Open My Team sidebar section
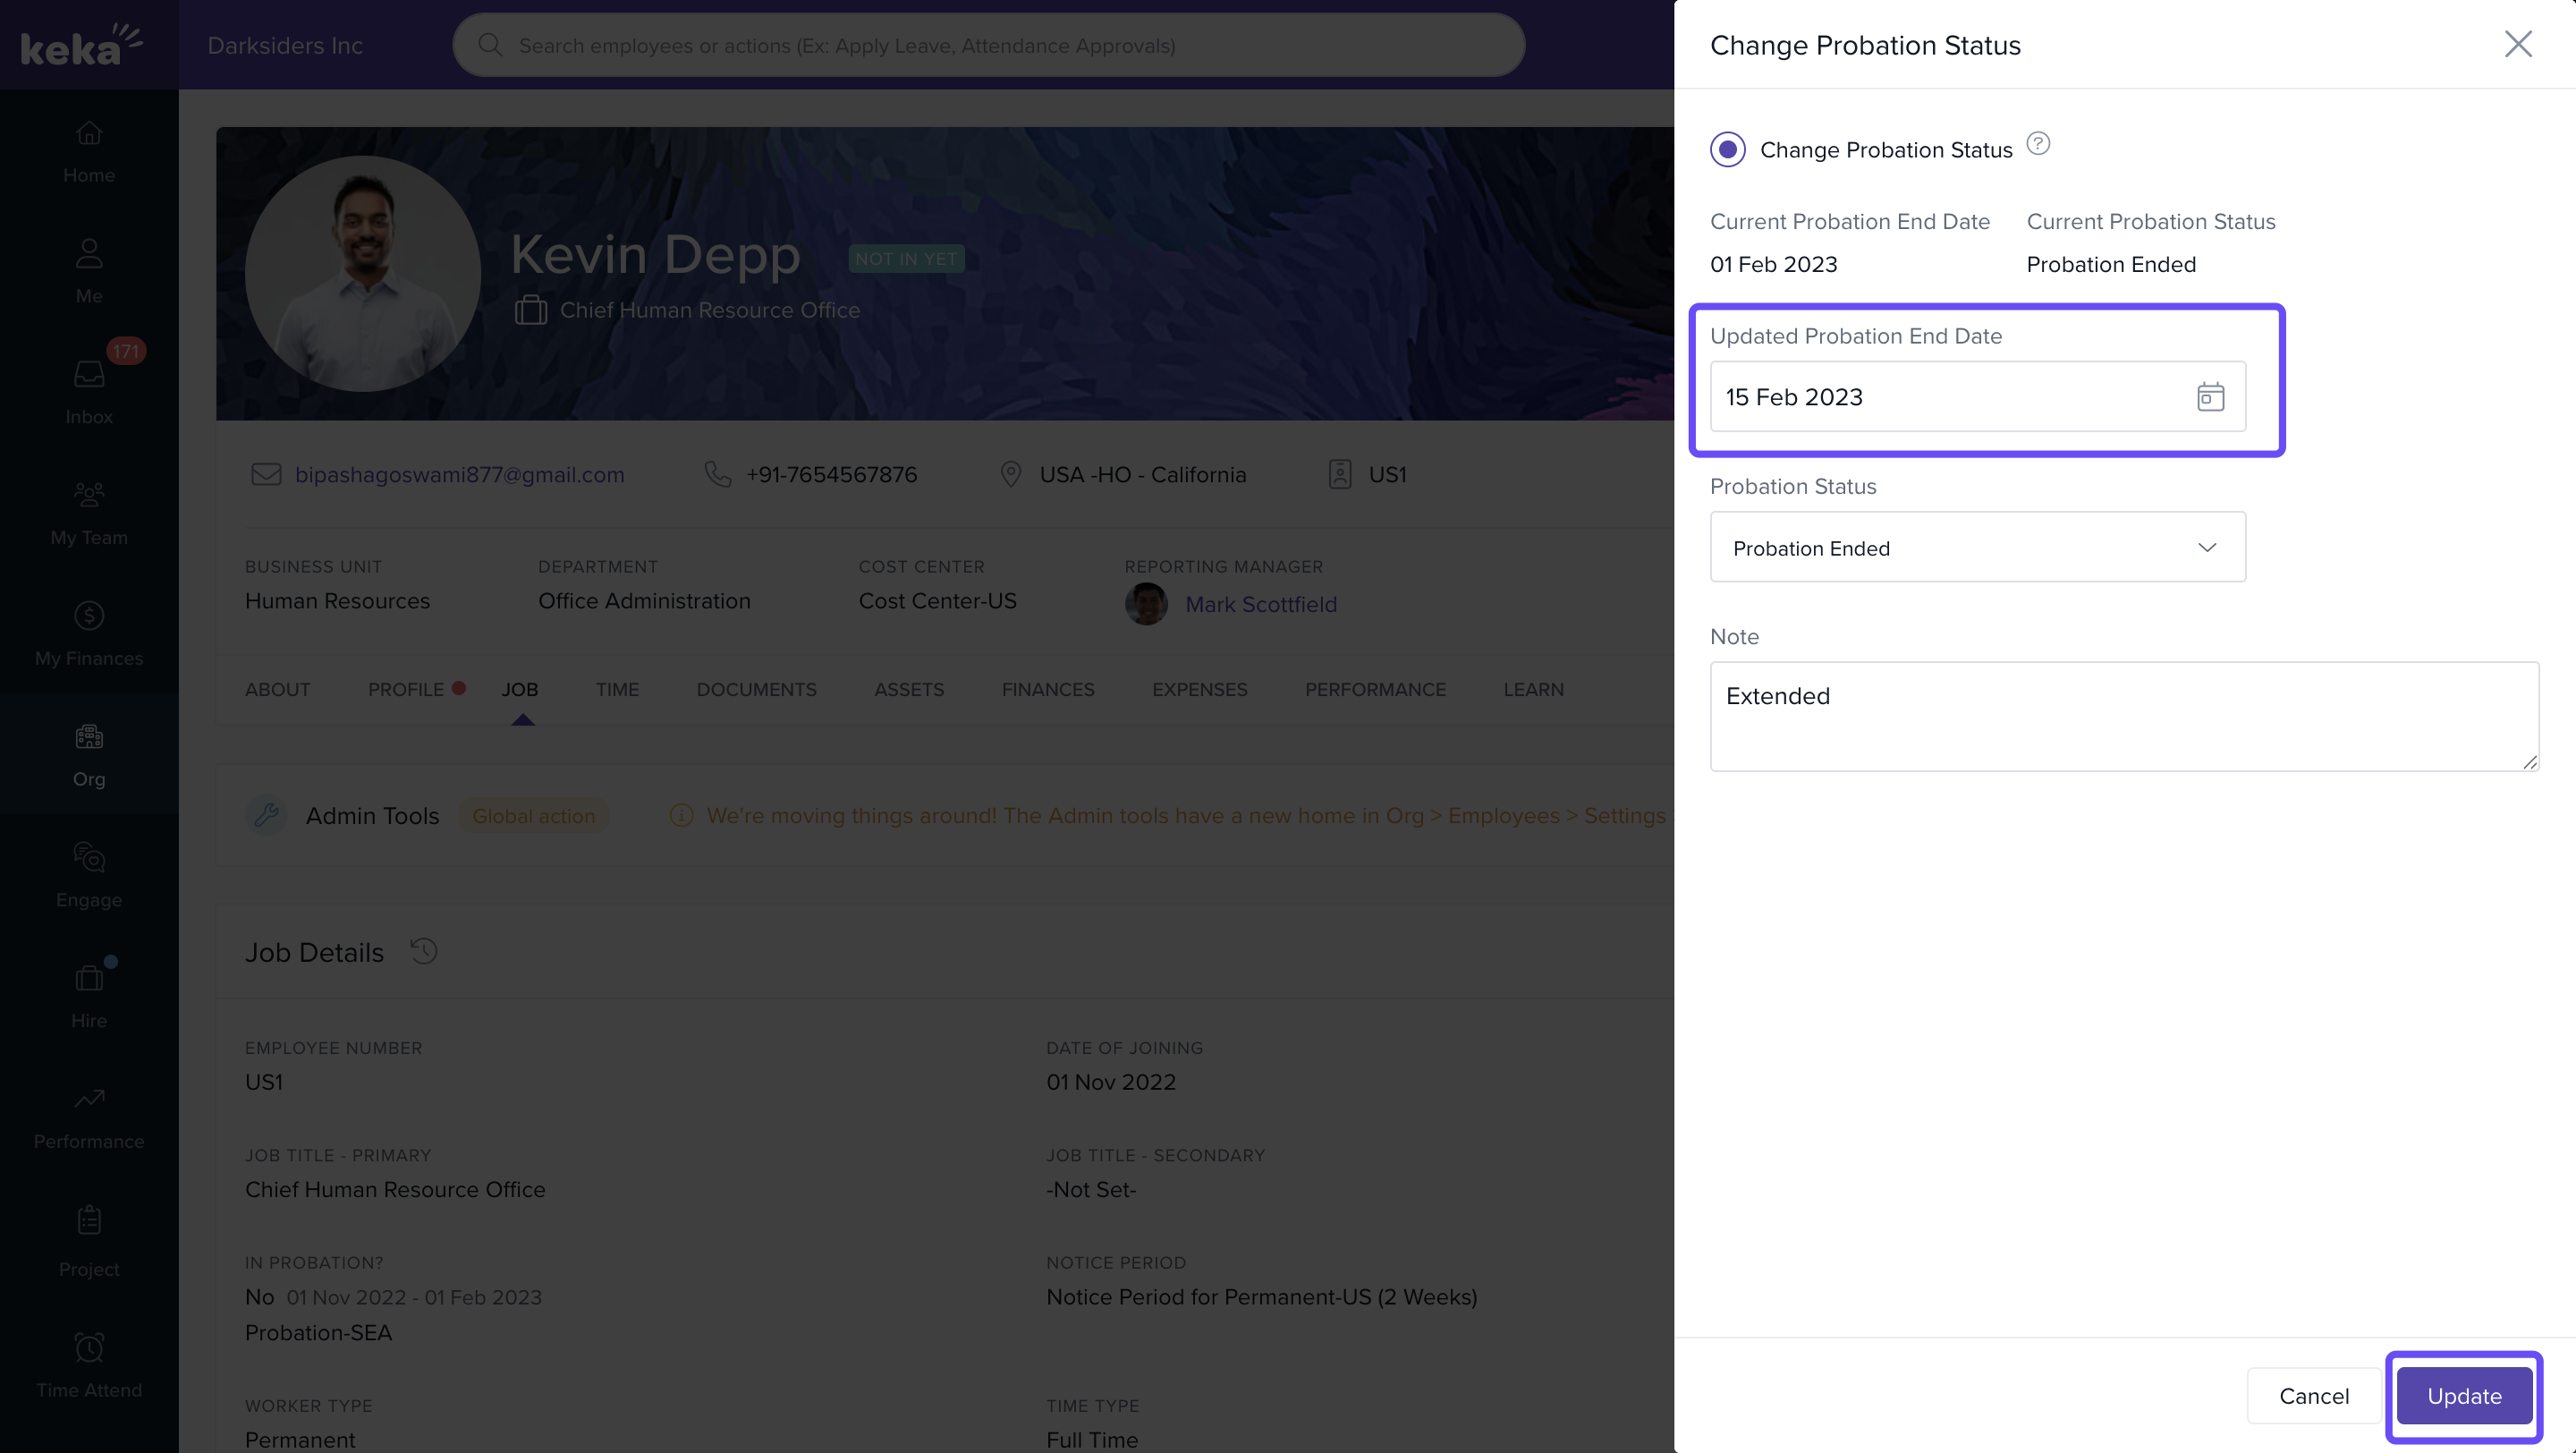This screenshot has width=2576, height=1453. (x=89, y=511)
